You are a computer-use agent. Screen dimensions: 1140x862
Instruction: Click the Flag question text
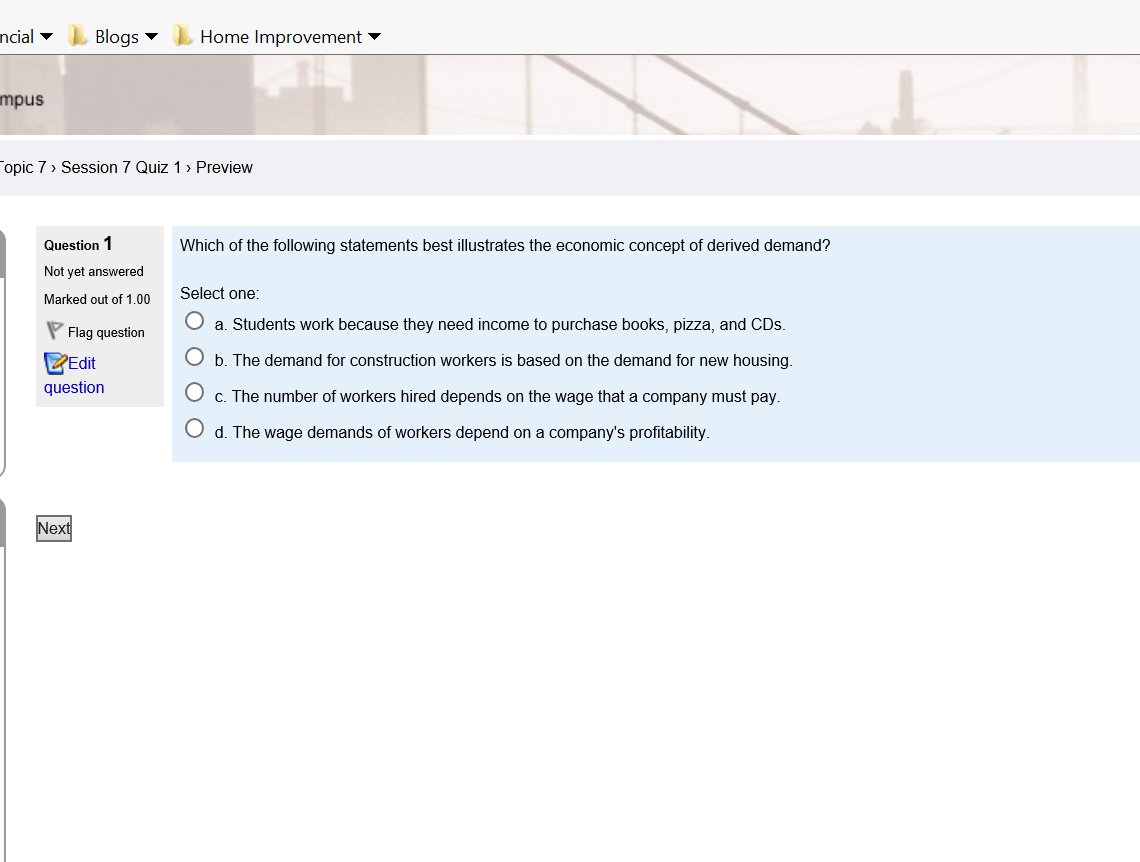[x=106, y=332]
